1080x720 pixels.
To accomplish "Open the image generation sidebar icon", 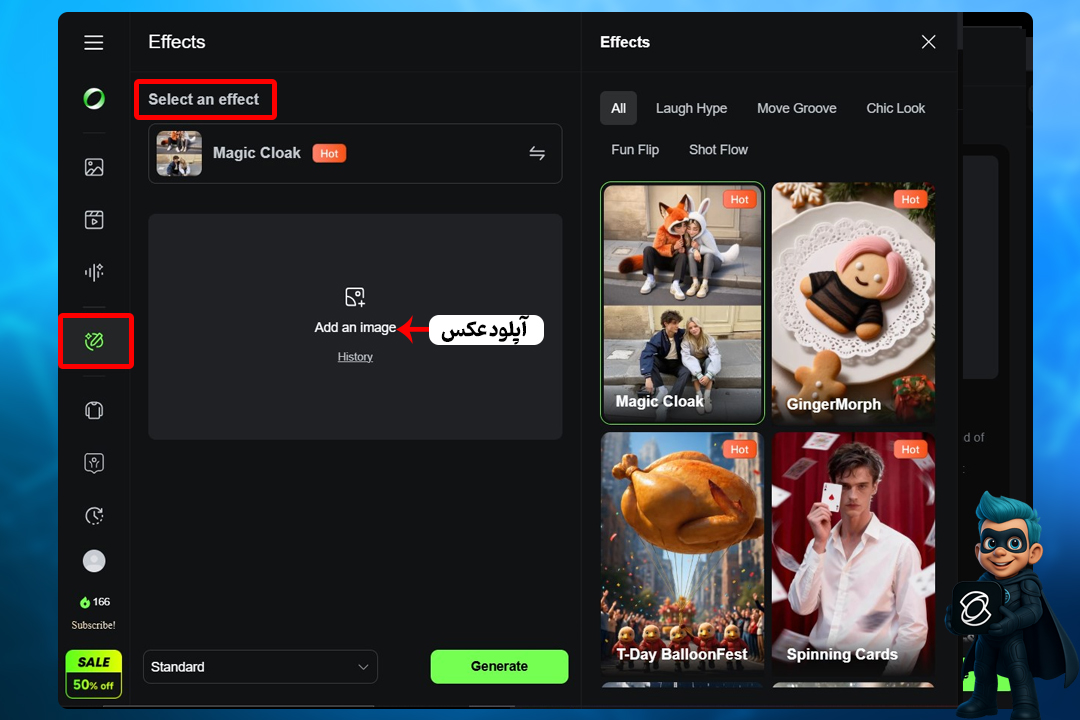I will 94,168.
